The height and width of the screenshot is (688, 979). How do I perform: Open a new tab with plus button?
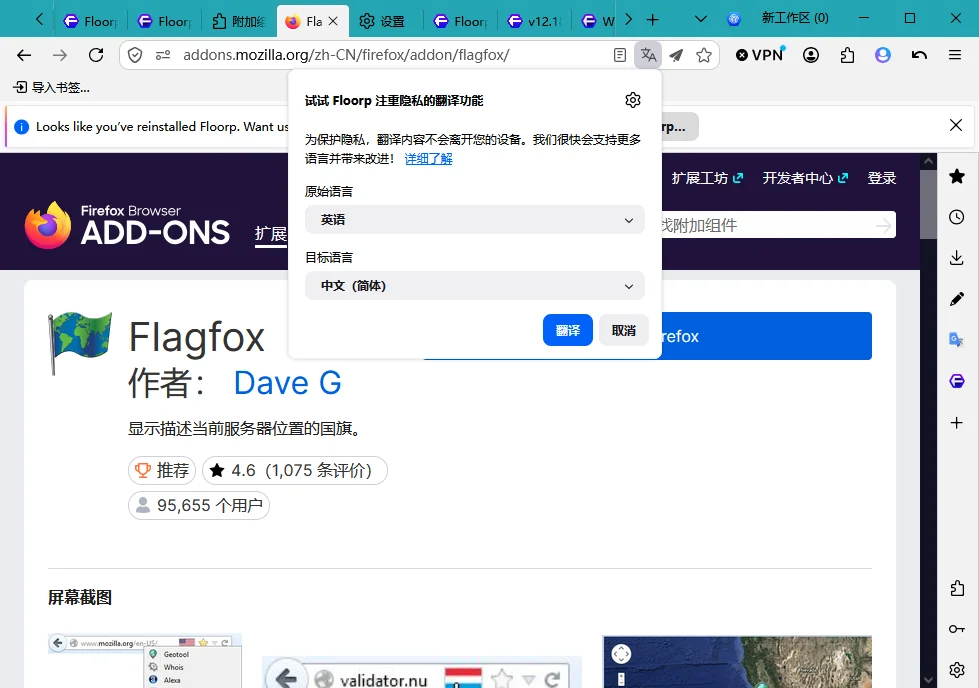652,20
